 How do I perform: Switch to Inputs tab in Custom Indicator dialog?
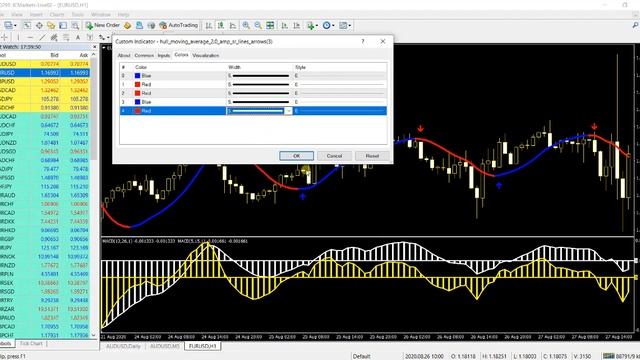(164, 56)
